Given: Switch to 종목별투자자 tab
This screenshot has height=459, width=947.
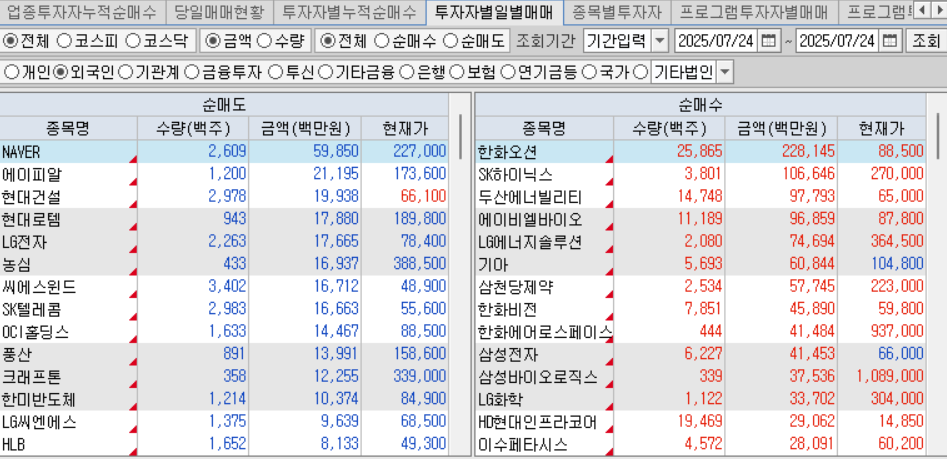Looking at the screenshot, I should pyautogui.click(x=617, y=11).
